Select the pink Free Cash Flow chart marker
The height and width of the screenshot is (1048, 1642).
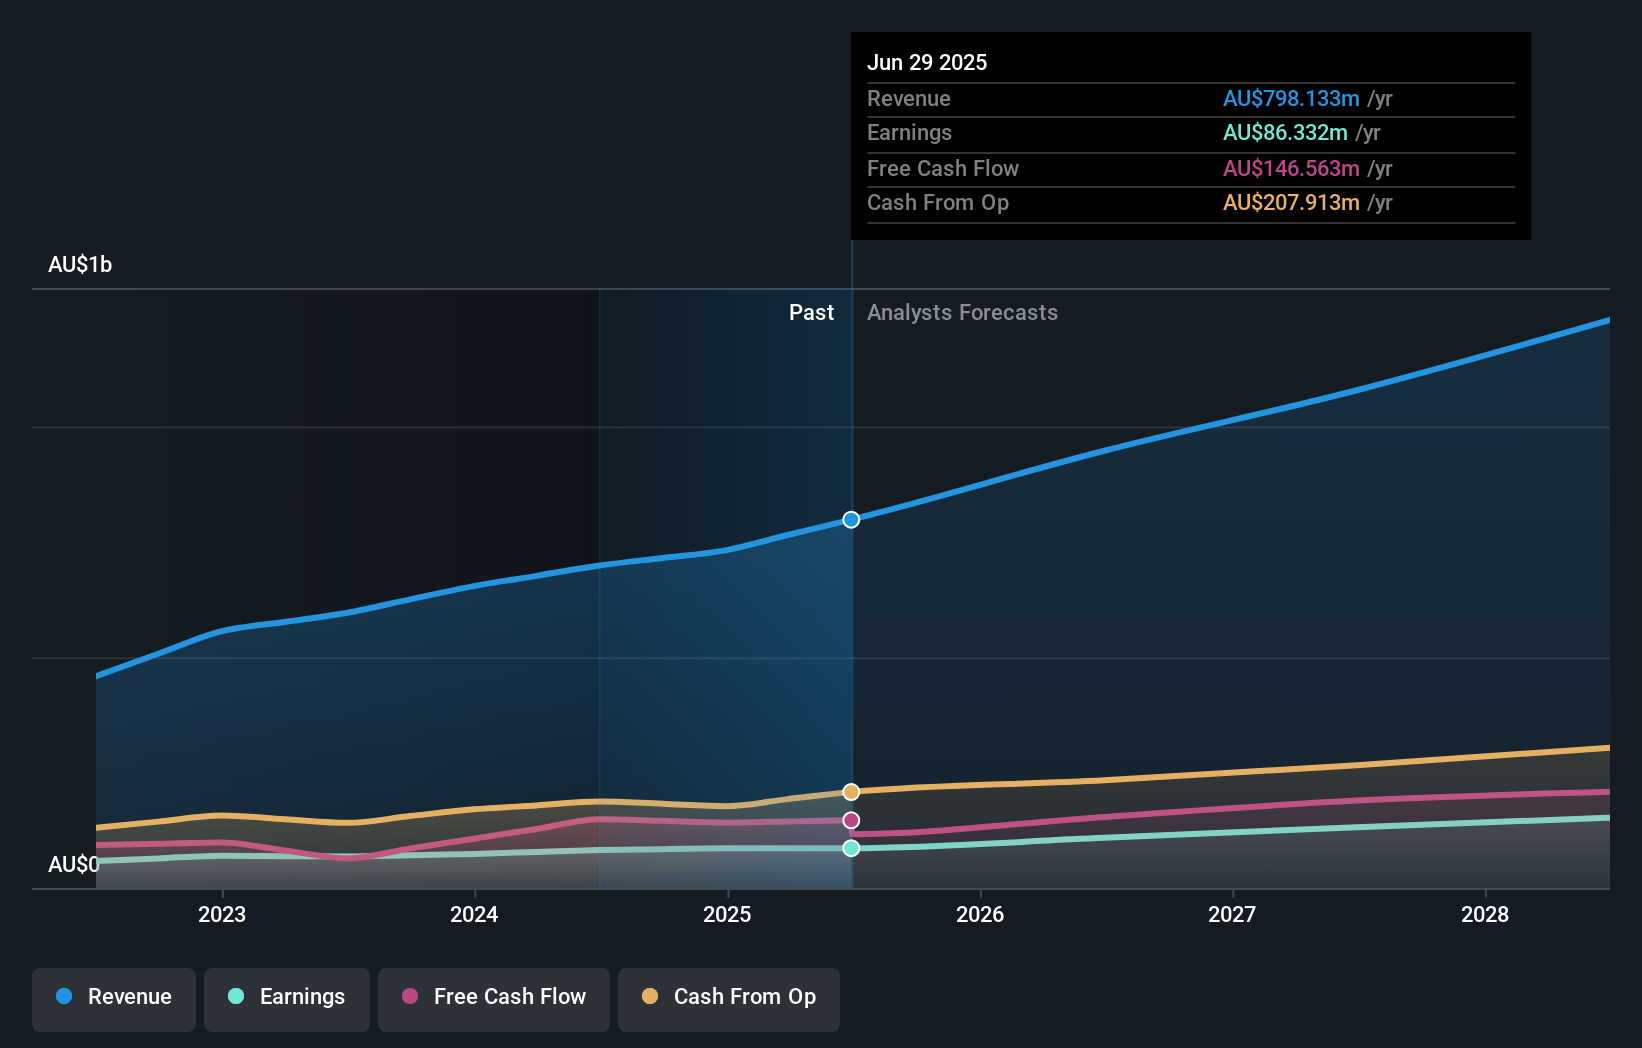[851, 820]
